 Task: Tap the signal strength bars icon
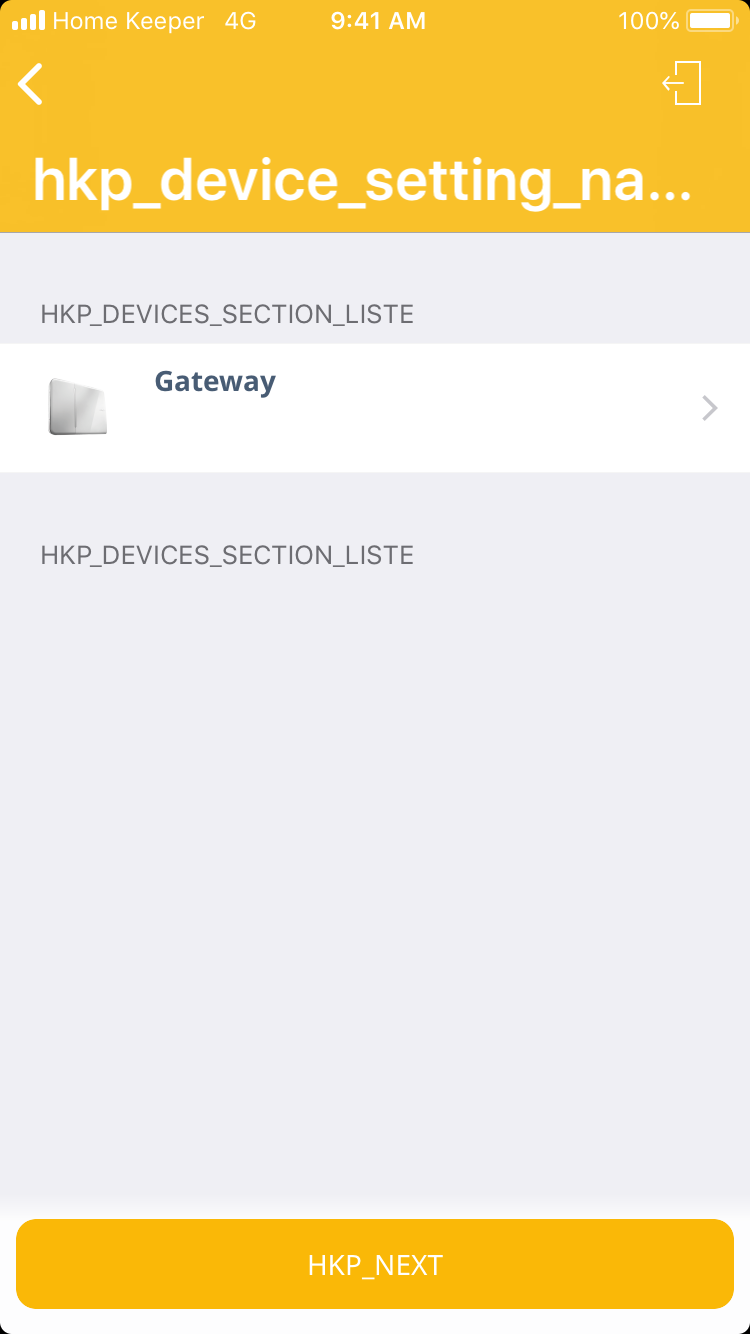pyautogui.click(x=28, y=21)
